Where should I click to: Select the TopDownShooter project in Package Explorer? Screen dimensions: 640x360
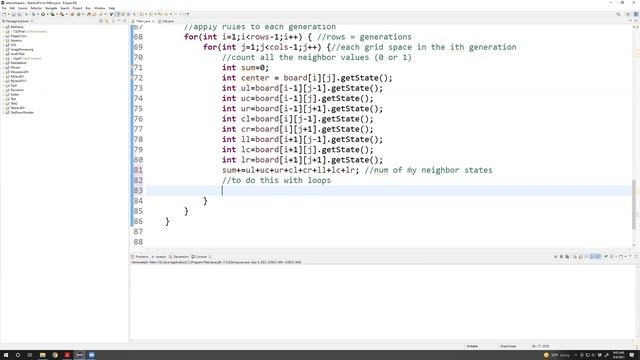tap(22, 112)
